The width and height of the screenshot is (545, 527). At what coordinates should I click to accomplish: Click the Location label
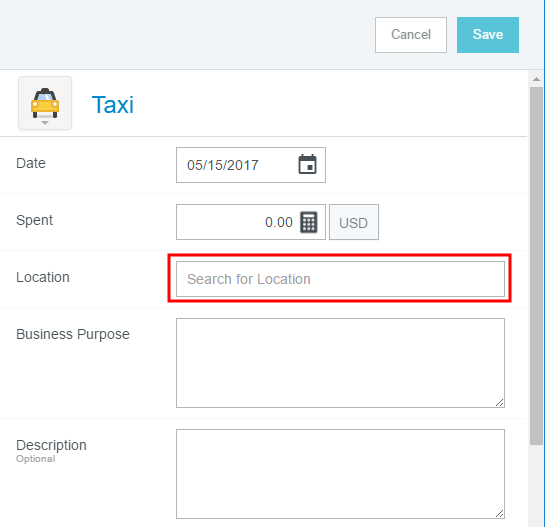click(43, 277)
